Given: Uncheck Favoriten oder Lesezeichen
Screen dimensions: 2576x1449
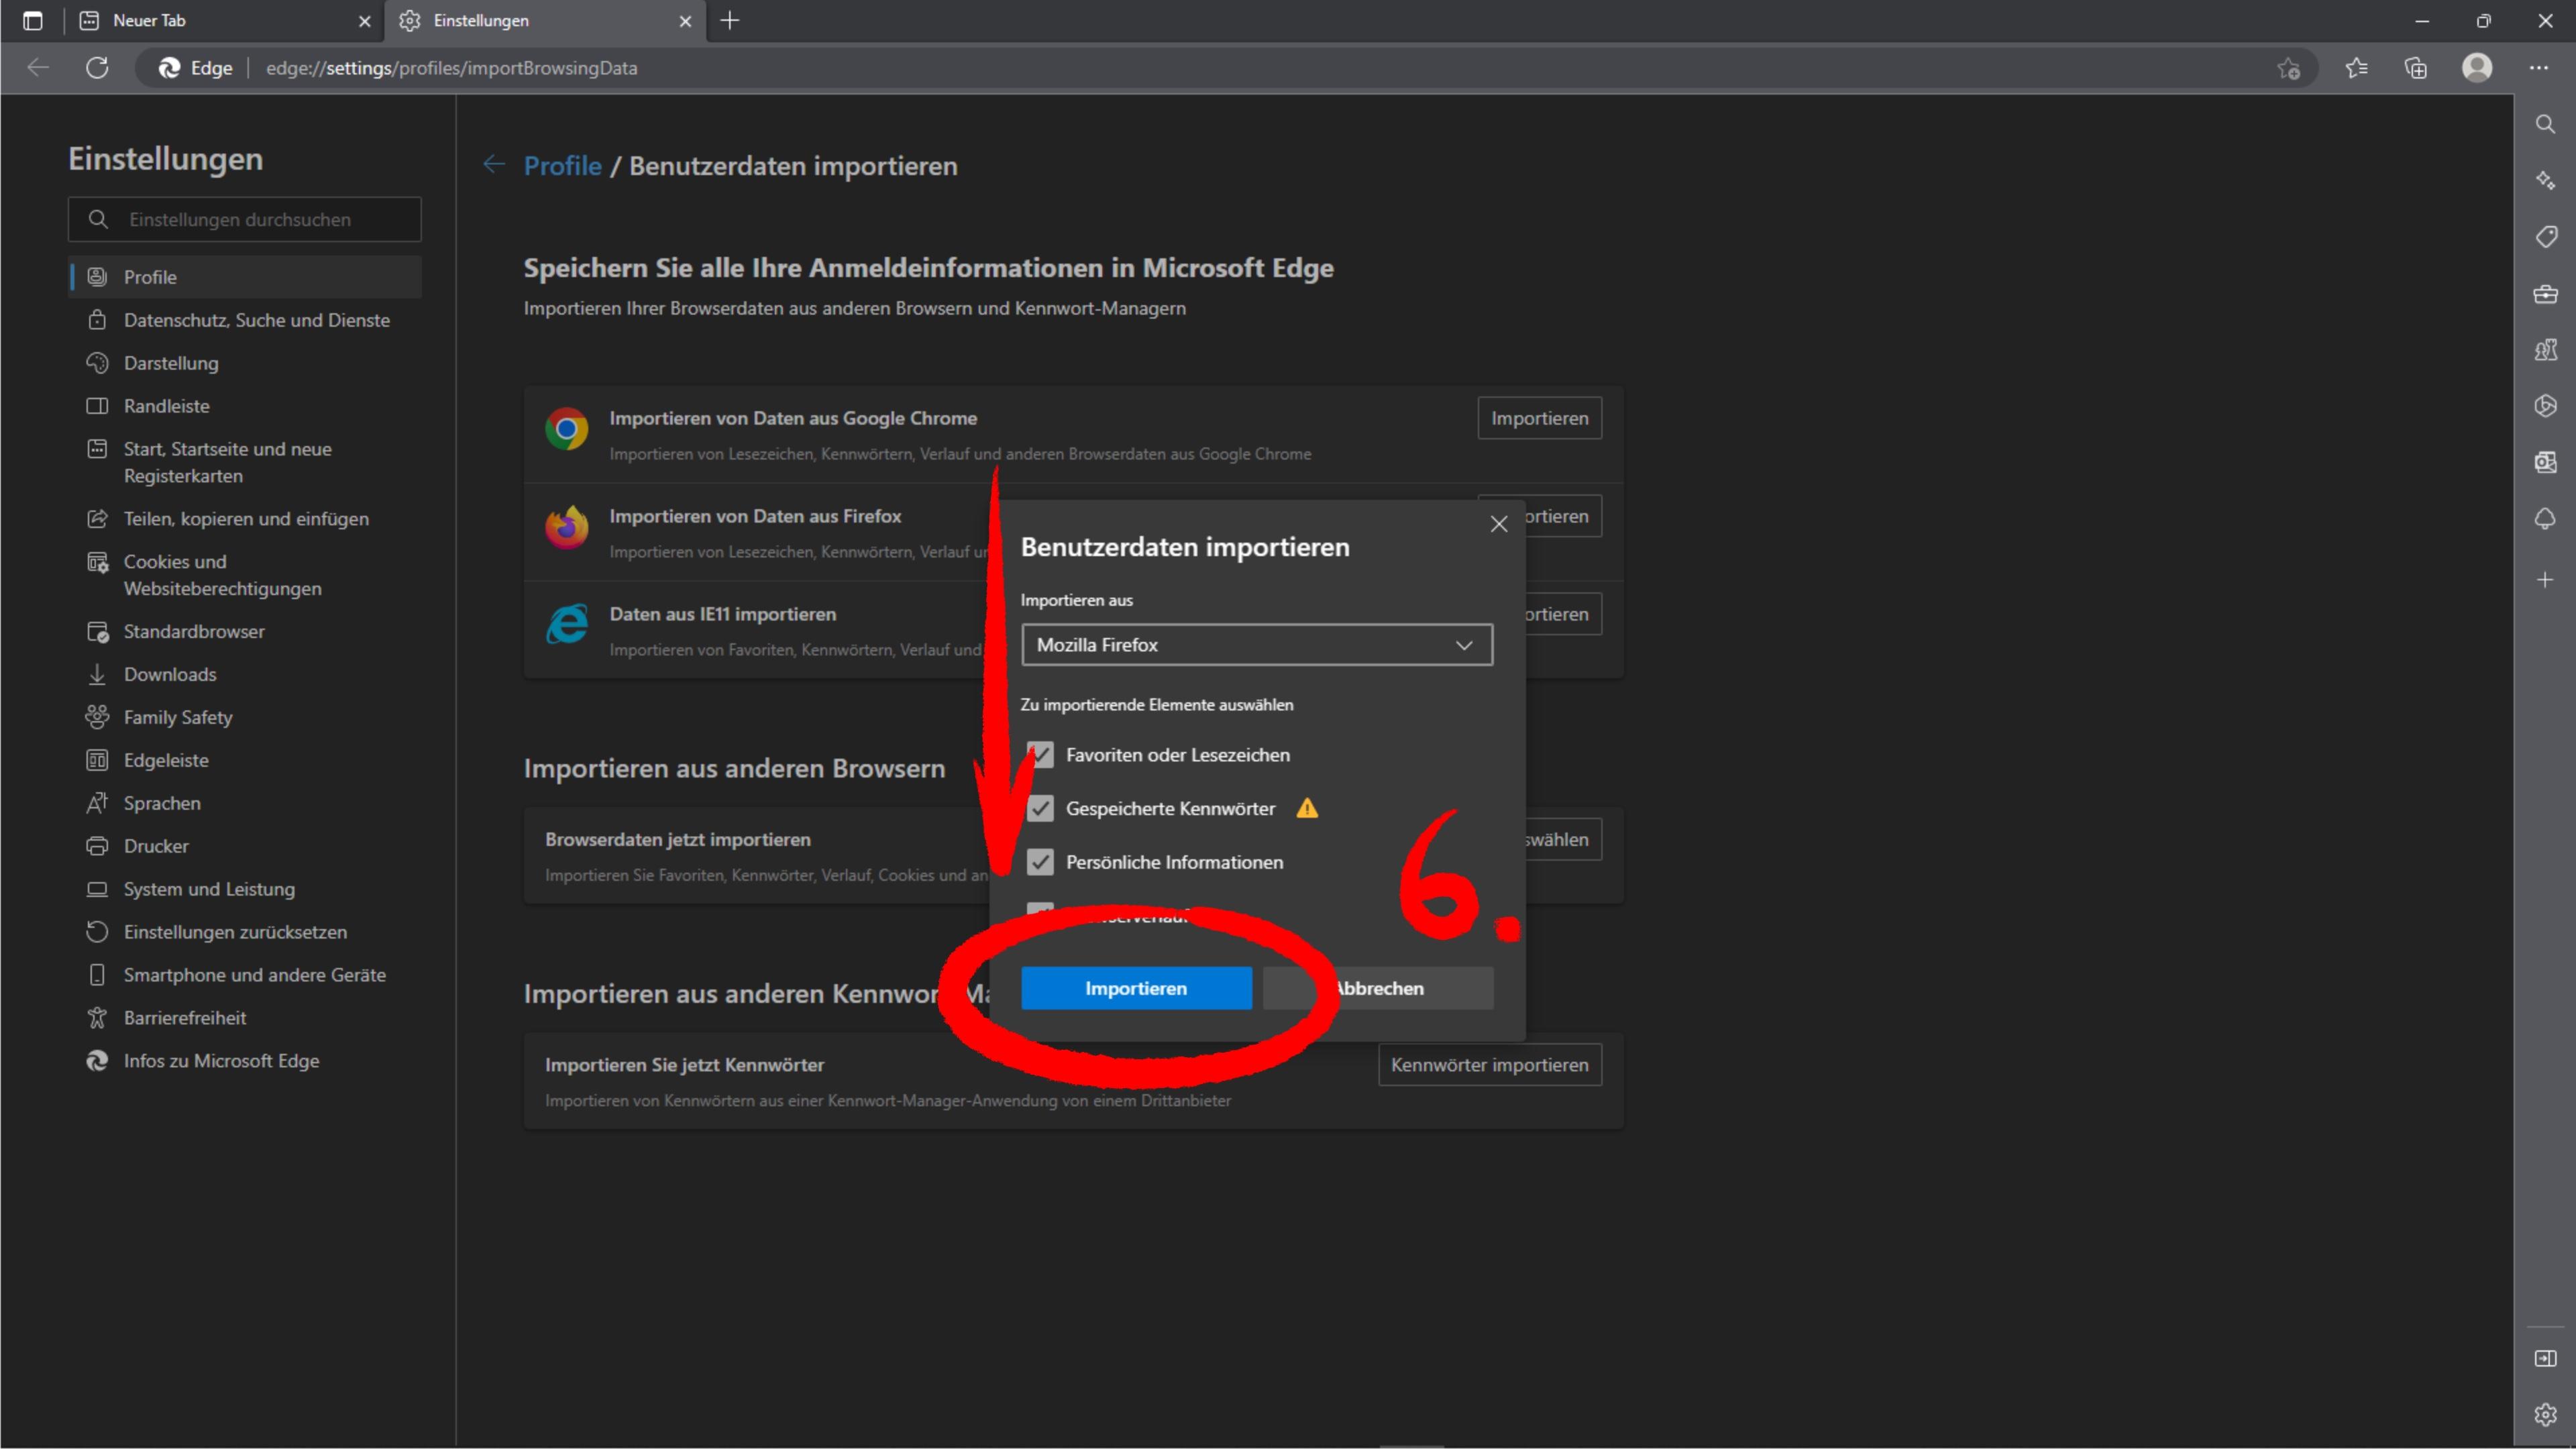Looking at the screenshot, I should click(1040, 755).
